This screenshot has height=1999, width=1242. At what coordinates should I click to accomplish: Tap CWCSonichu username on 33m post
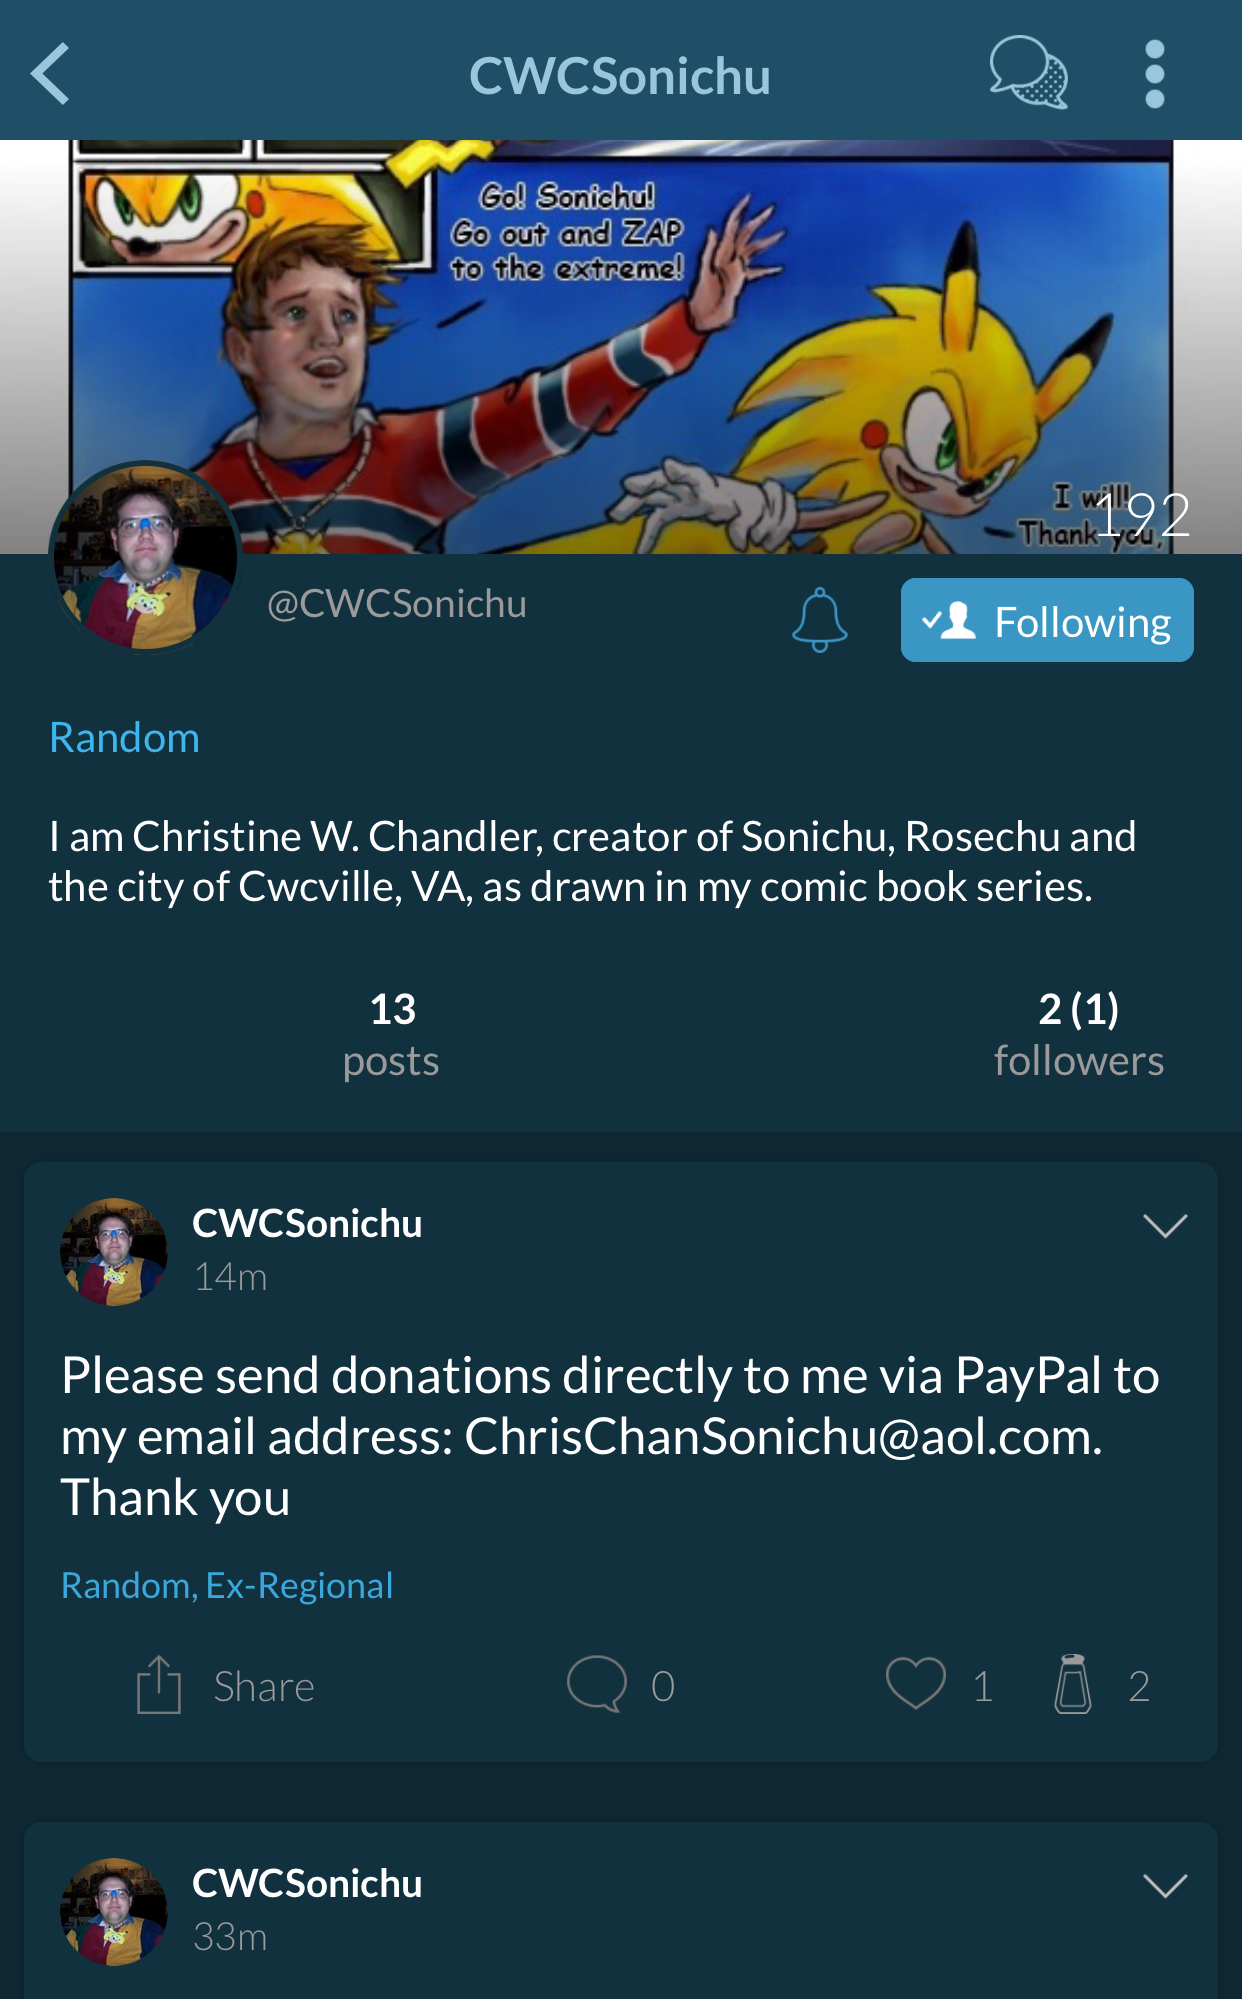(x=307, y=1884)
